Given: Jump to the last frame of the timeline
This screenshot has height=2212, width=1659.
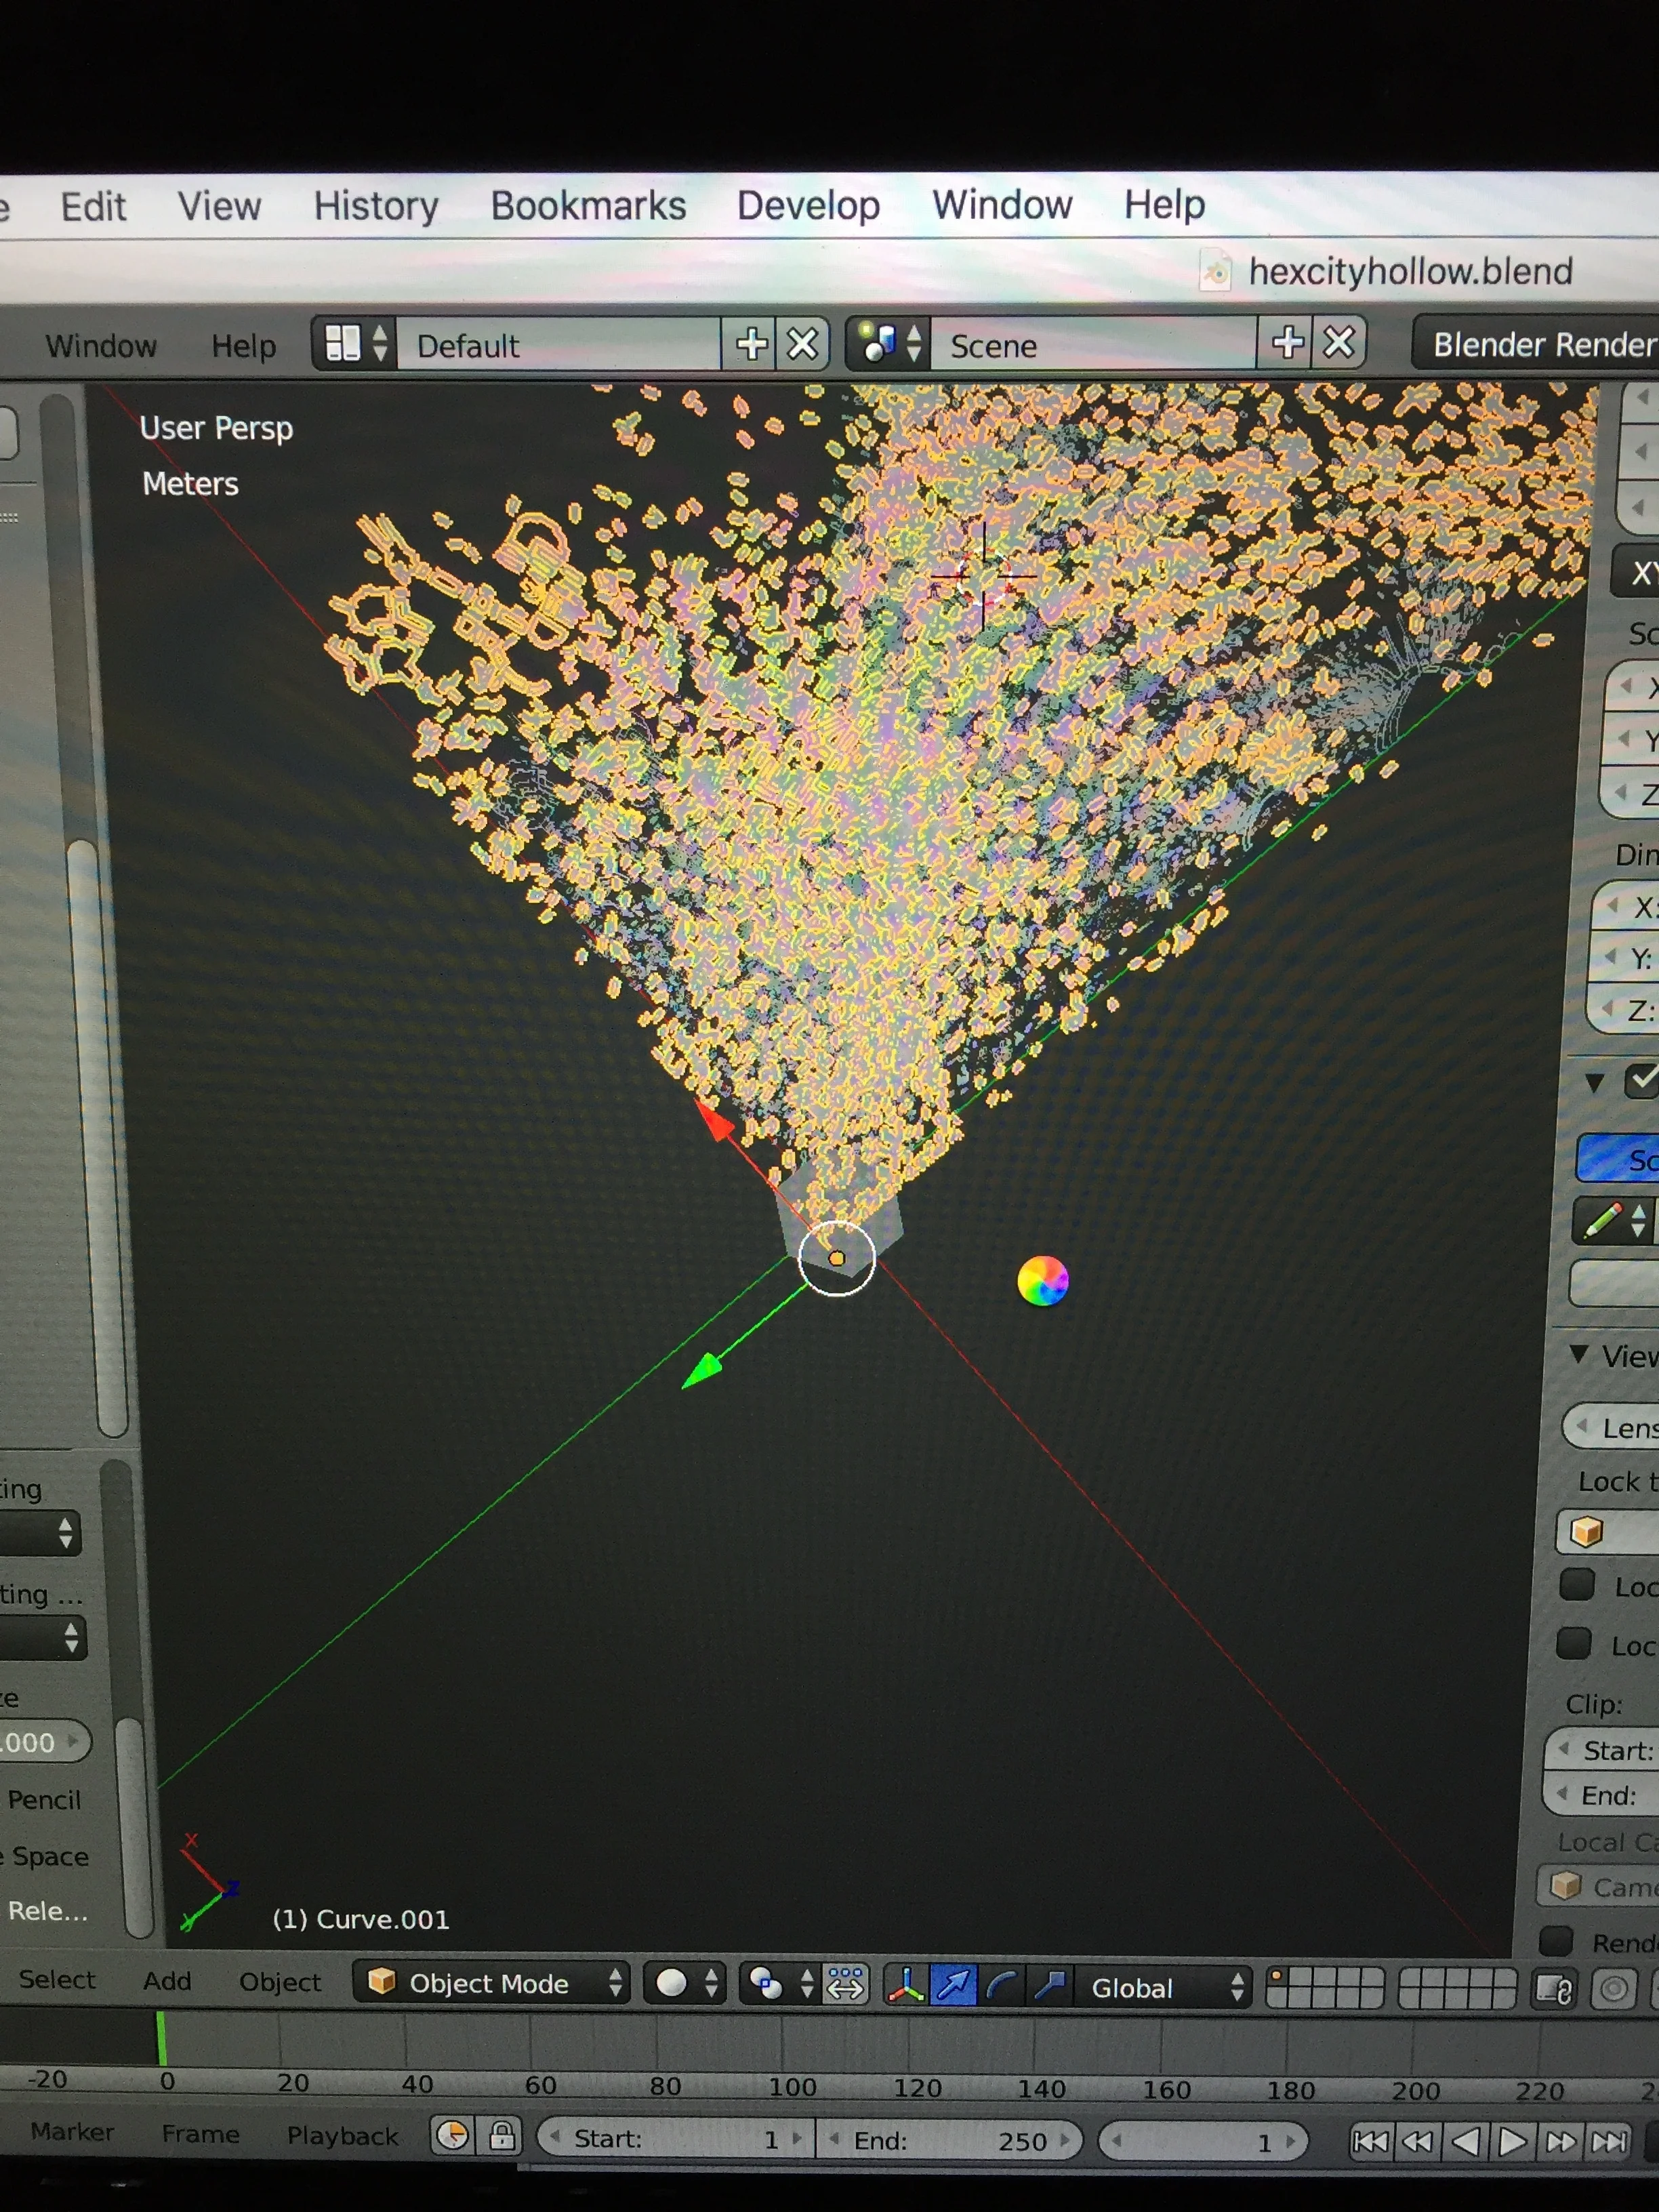Looking at the screenshot, I should tap(1609, 2141).
